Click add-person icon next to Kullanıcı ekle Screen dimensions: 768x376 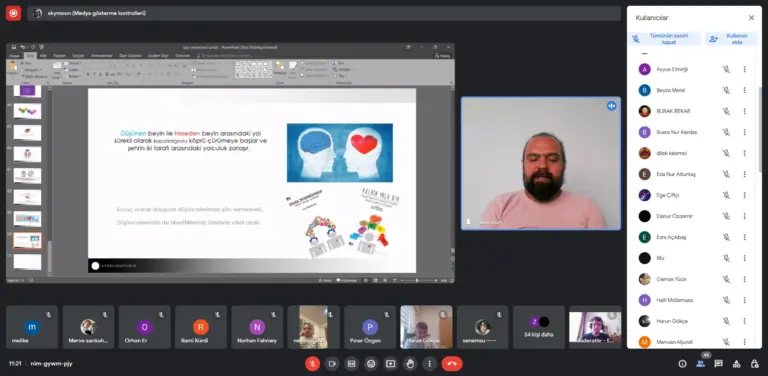coord(714,39)
